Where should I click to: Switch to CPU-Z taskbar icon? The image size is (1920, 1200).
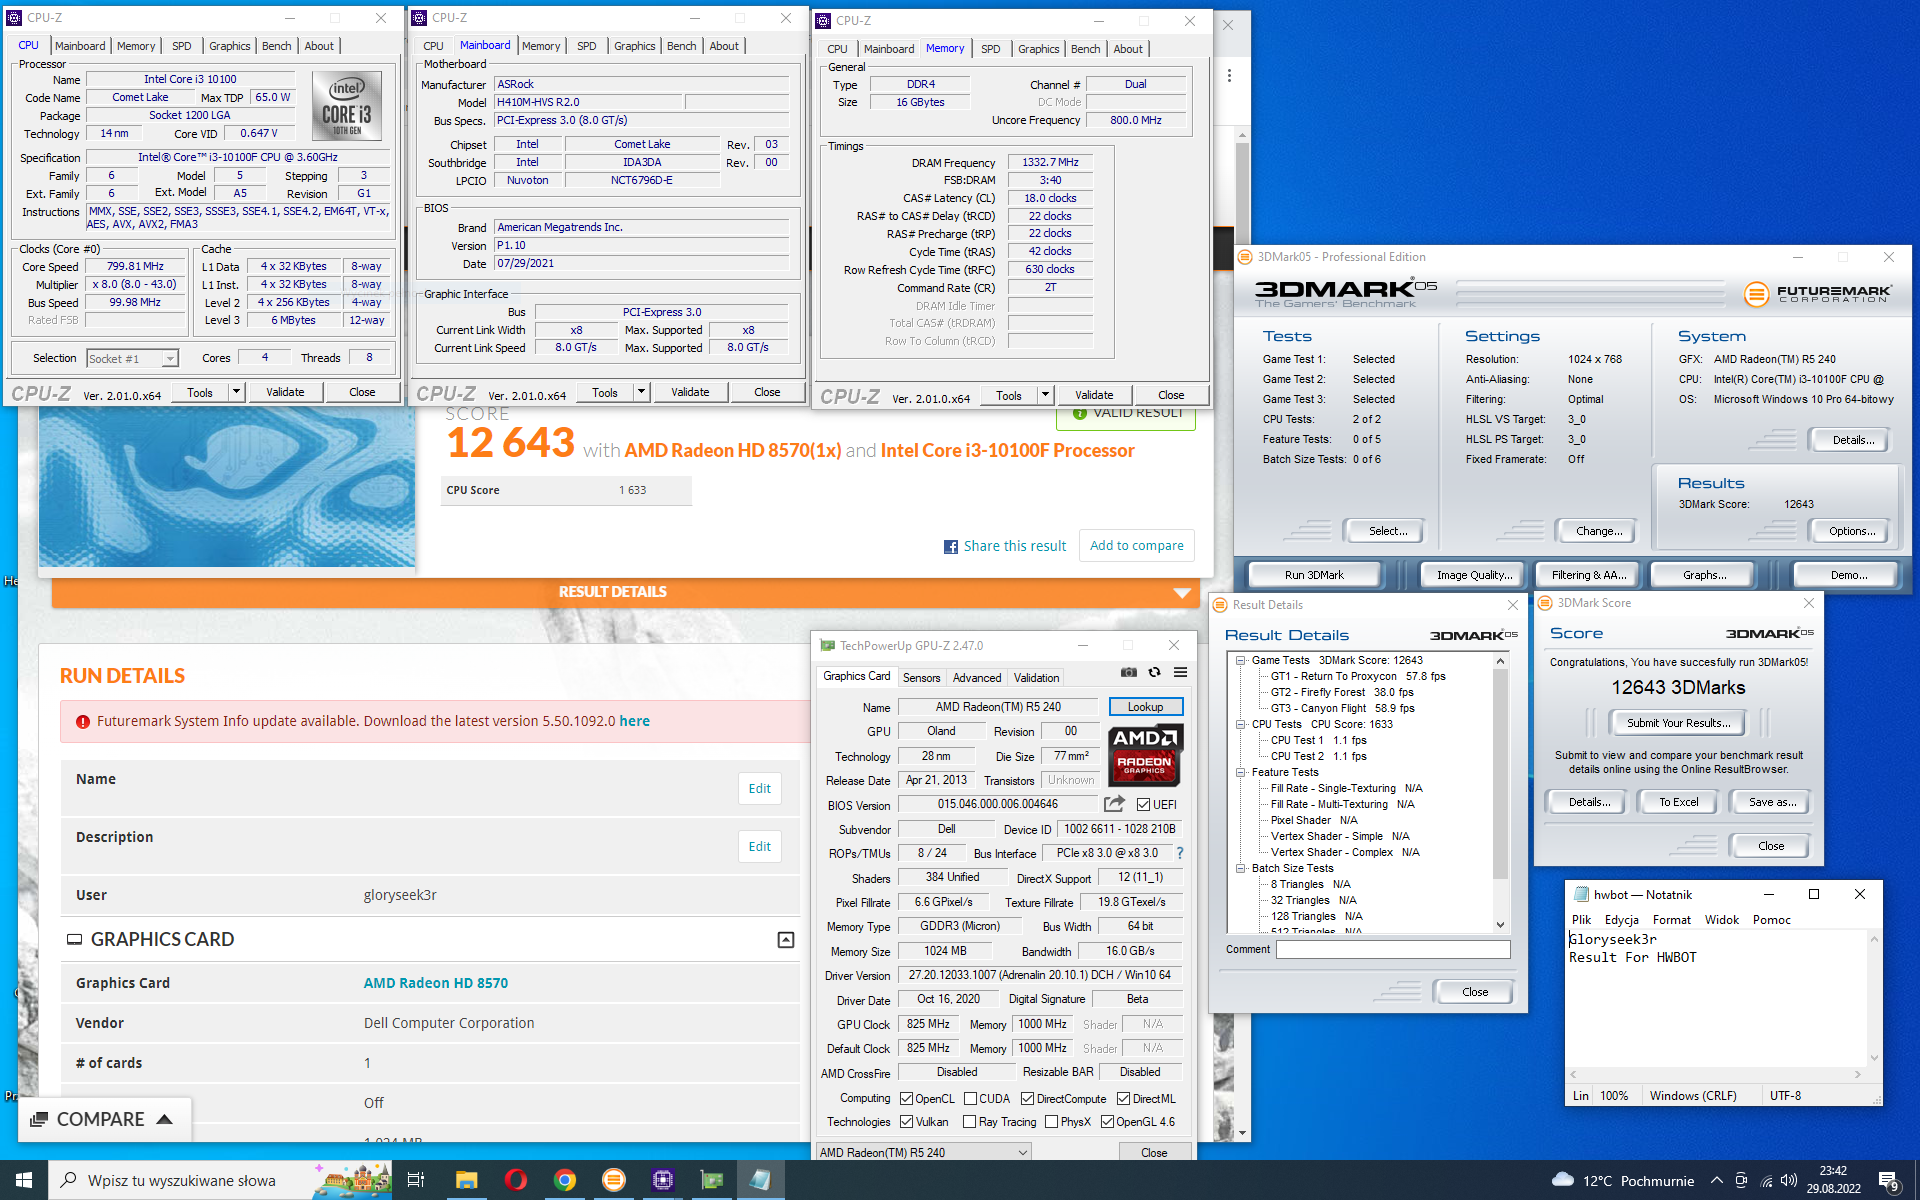point(662,1180)
